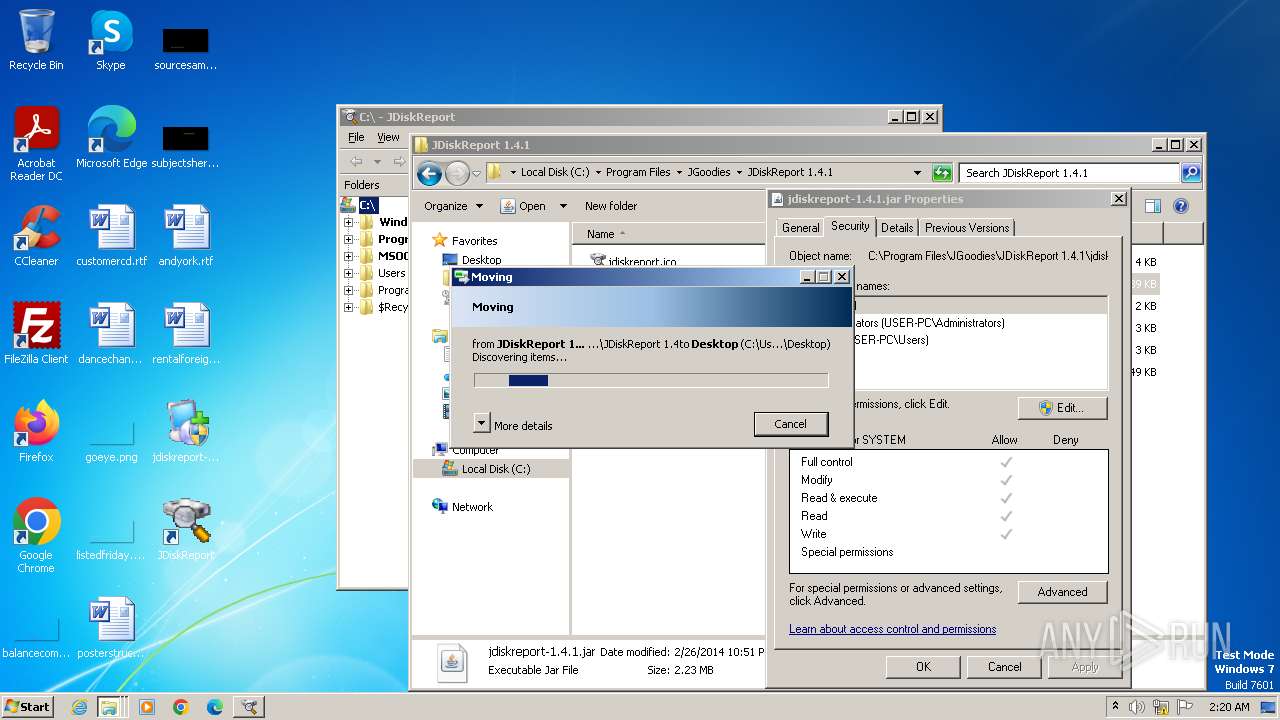Select the rentalforeig document on the desktop

186,334
